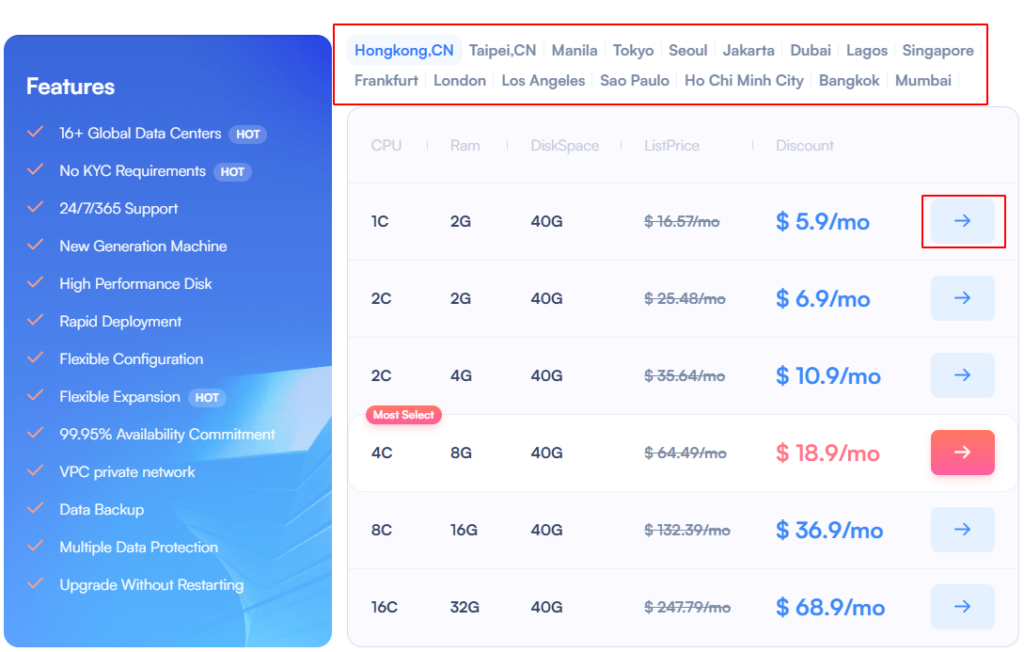Click the HOT badge beside No KYC Requirements
The width and height of the screenshot is (1024, 652).
point(232,172)
